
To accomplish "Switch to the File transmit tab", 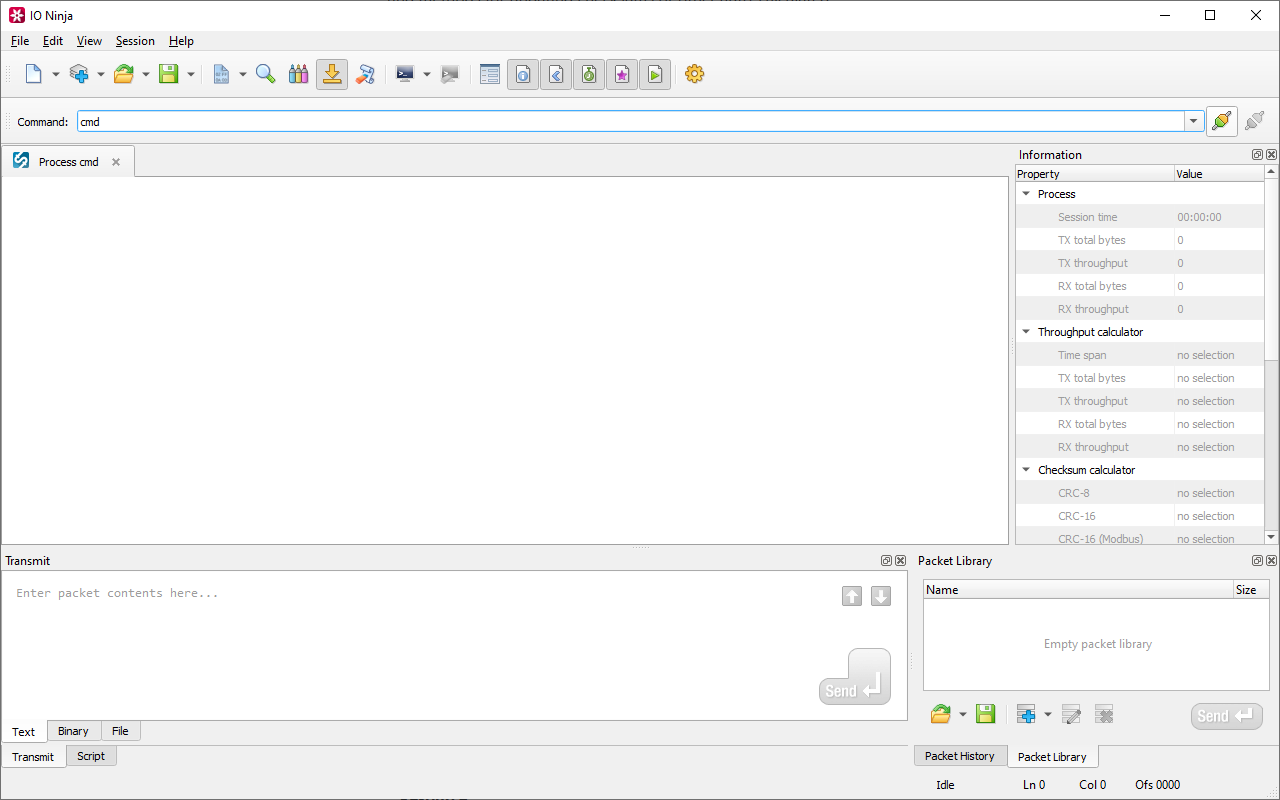I will pyautogui.click(x=120, y=731).
